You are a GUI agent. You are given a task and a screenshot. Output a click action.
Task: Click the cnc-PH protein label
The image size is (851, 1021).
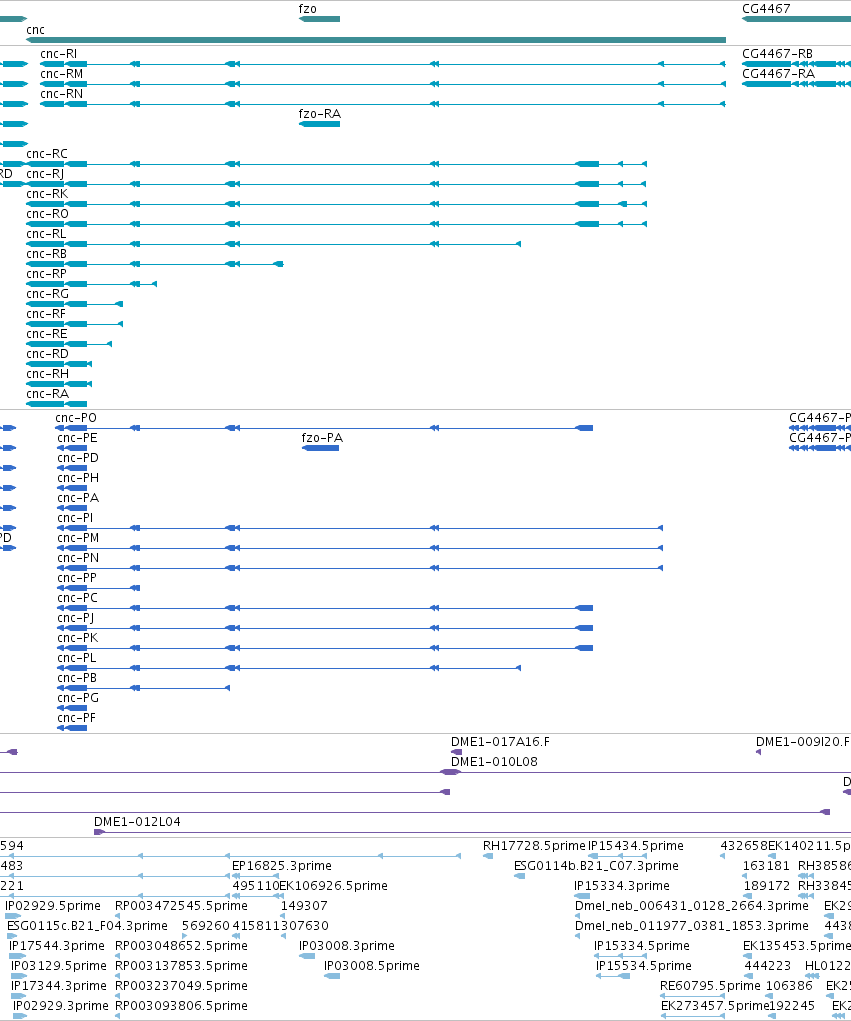[x=78, y=478]
